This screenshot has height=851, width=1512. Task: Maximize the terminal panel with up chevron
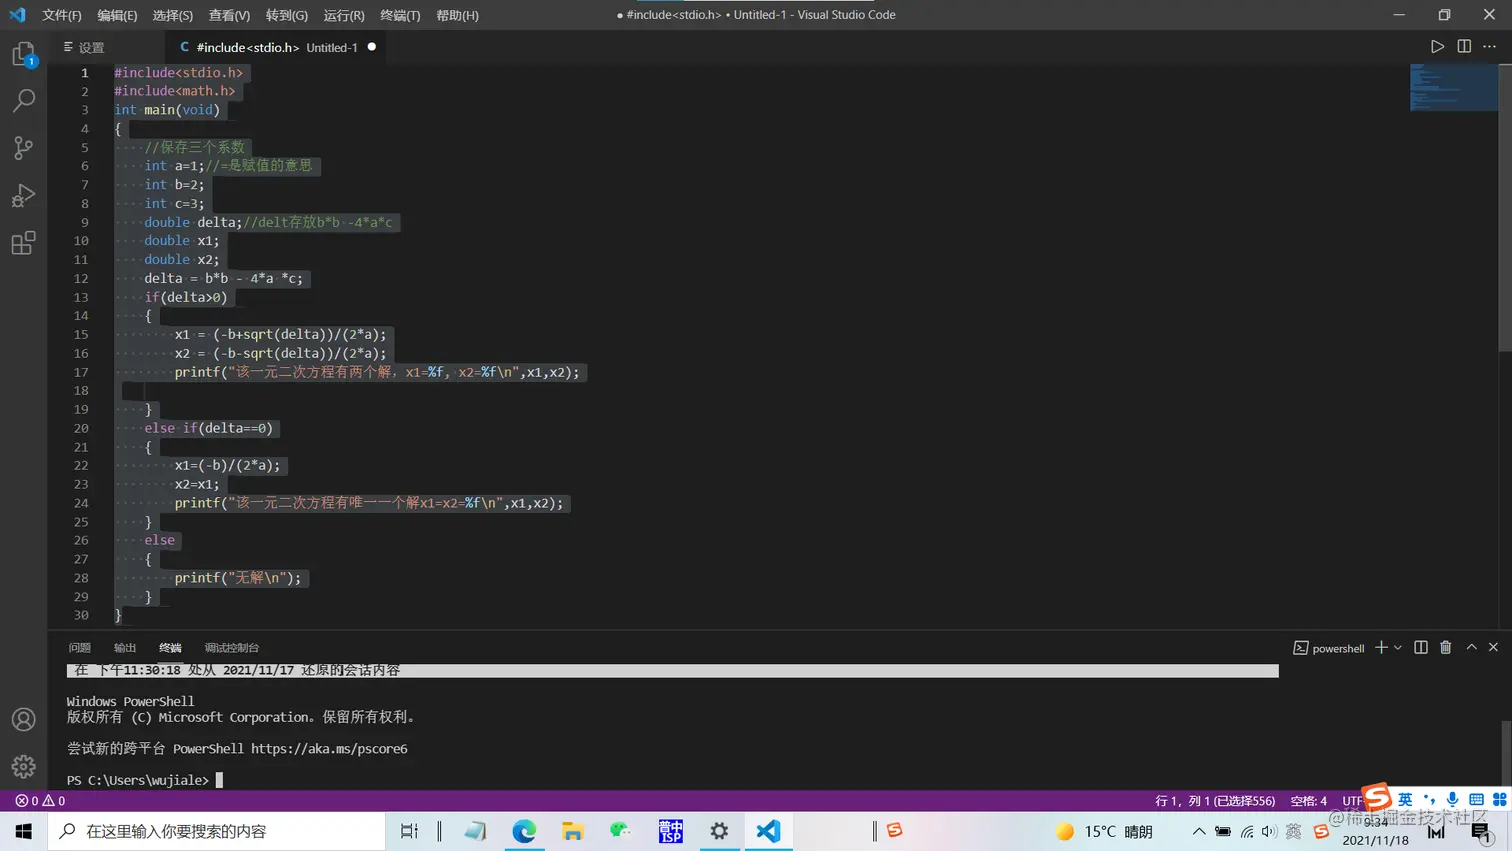tap(1472, 648)
